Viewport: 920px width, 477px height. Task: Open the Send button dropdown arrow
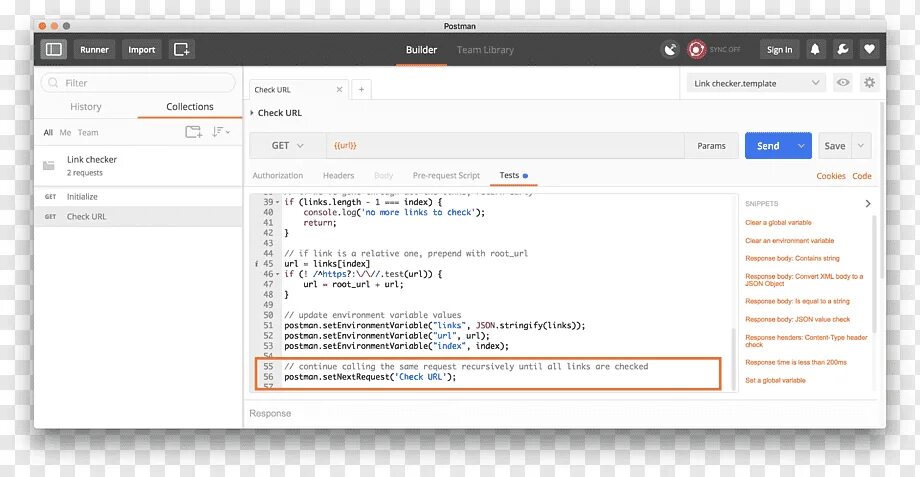(x=801, y=146)
